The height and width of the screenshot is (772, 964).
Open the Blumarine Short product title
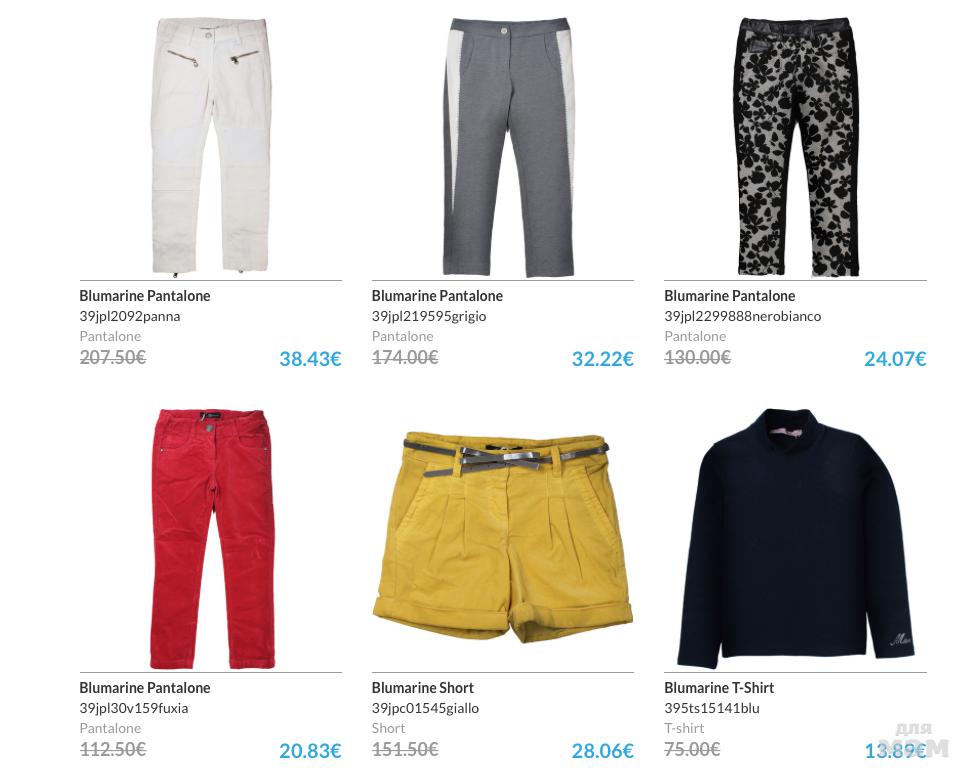(x=423, y=688)
